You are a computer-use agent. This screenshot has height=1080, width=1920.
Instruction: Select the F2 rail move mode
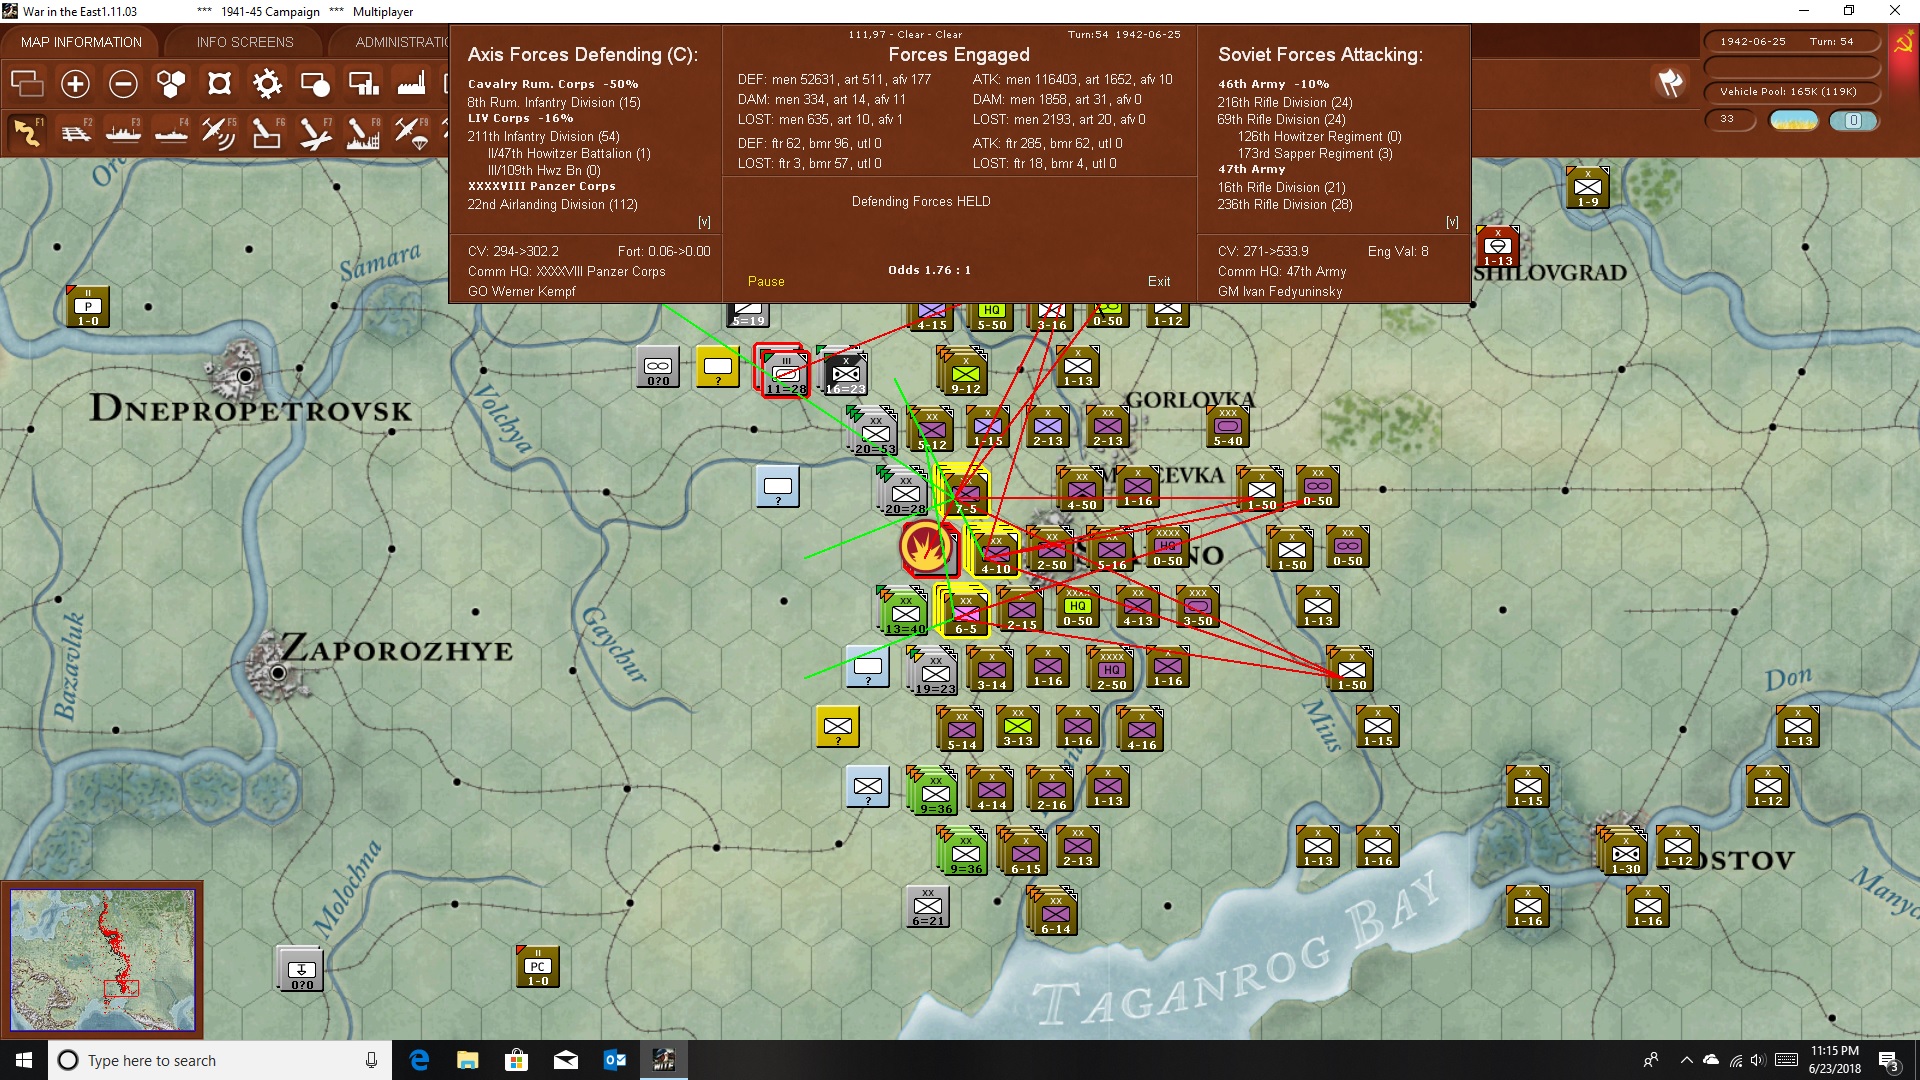pyautogui.click(x=75, y=132)
